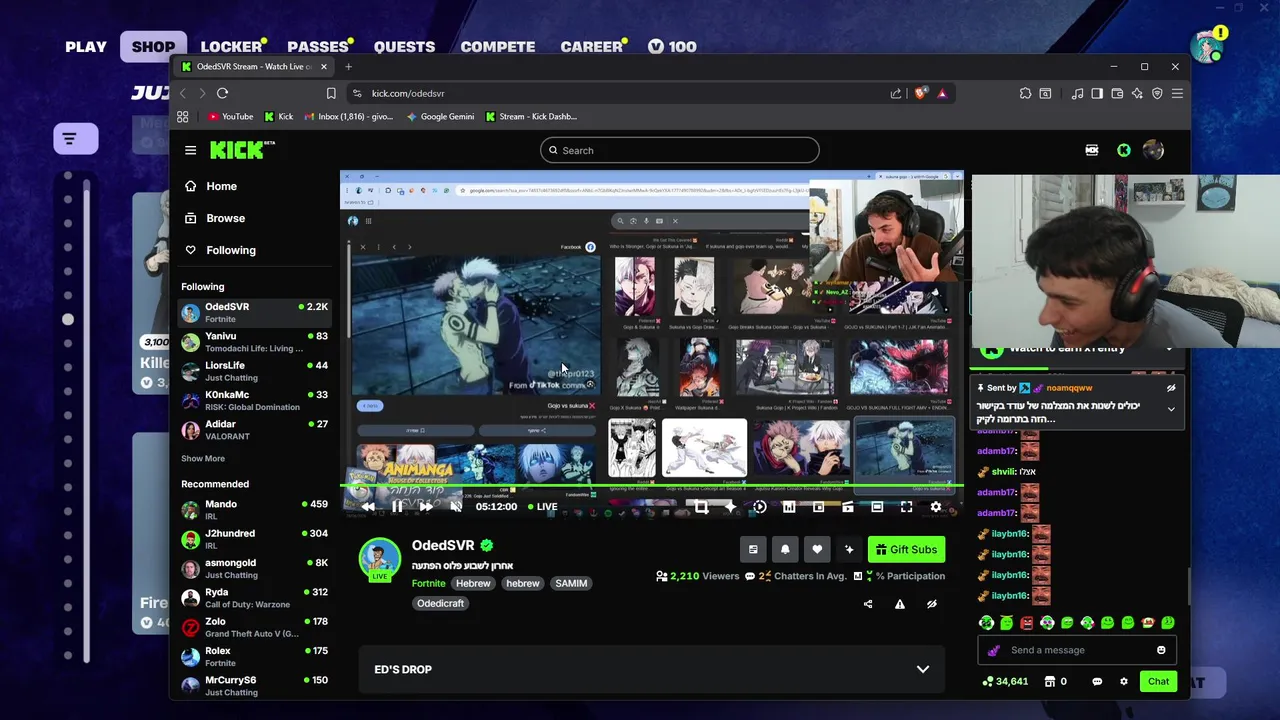
Task: Open the Kick hamburger sidebar menu
Action: pyautogui.click(x=190, y=150)
